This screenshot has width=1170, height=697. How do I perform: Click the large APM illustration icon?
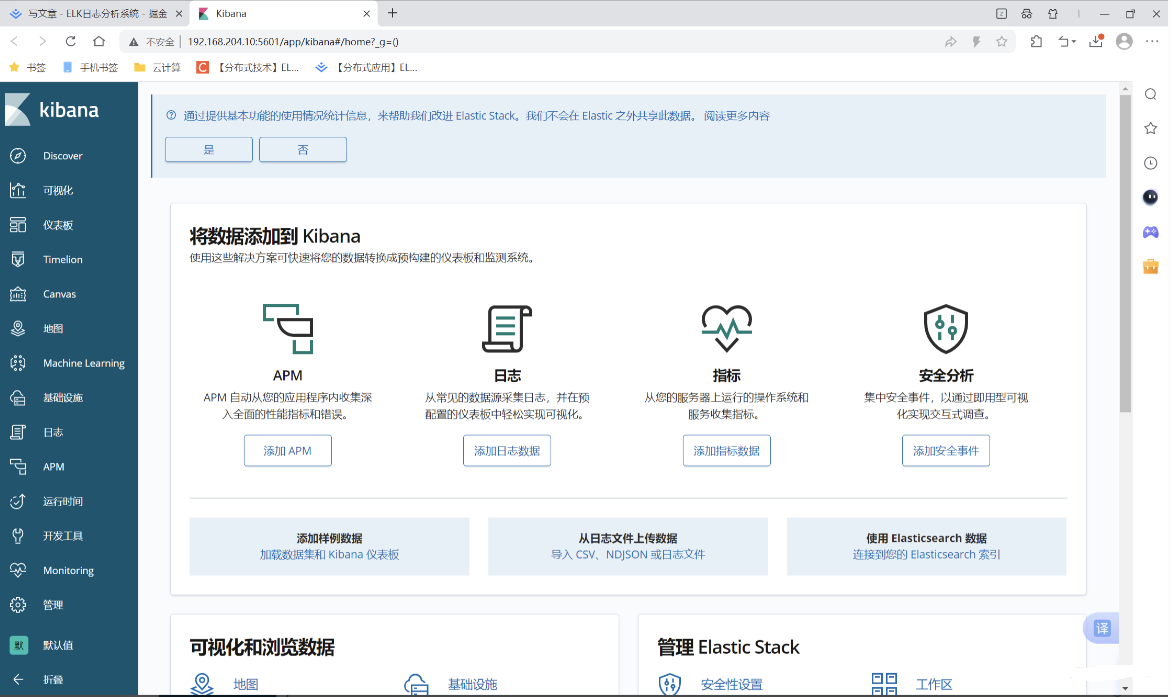coord(288,328)
